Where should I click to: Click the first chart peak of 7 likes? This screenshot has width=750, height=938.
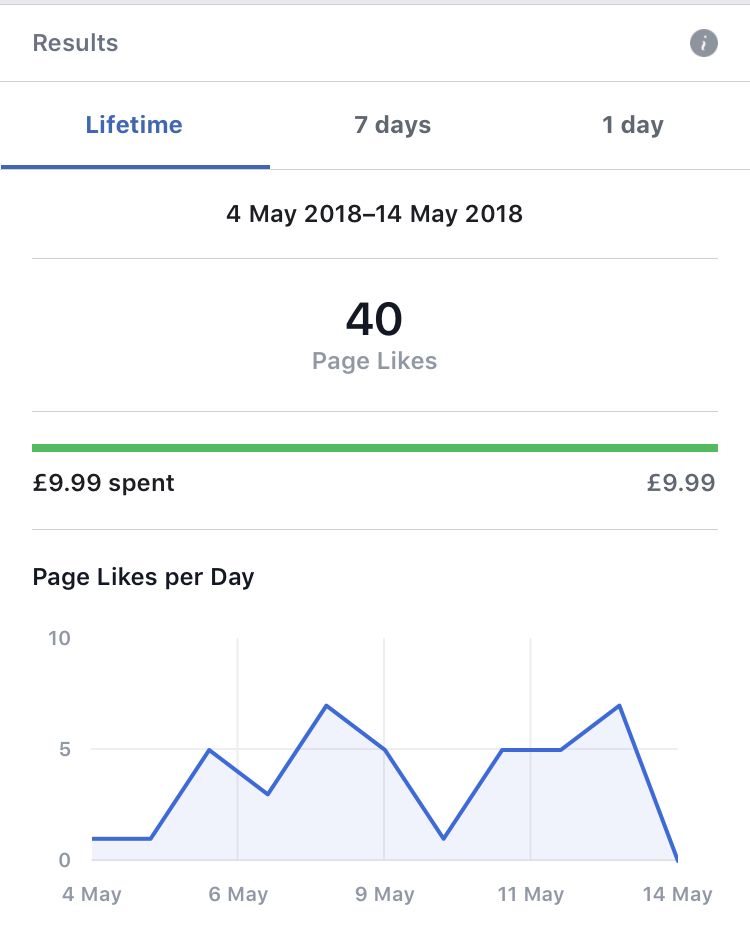(327, 706)
